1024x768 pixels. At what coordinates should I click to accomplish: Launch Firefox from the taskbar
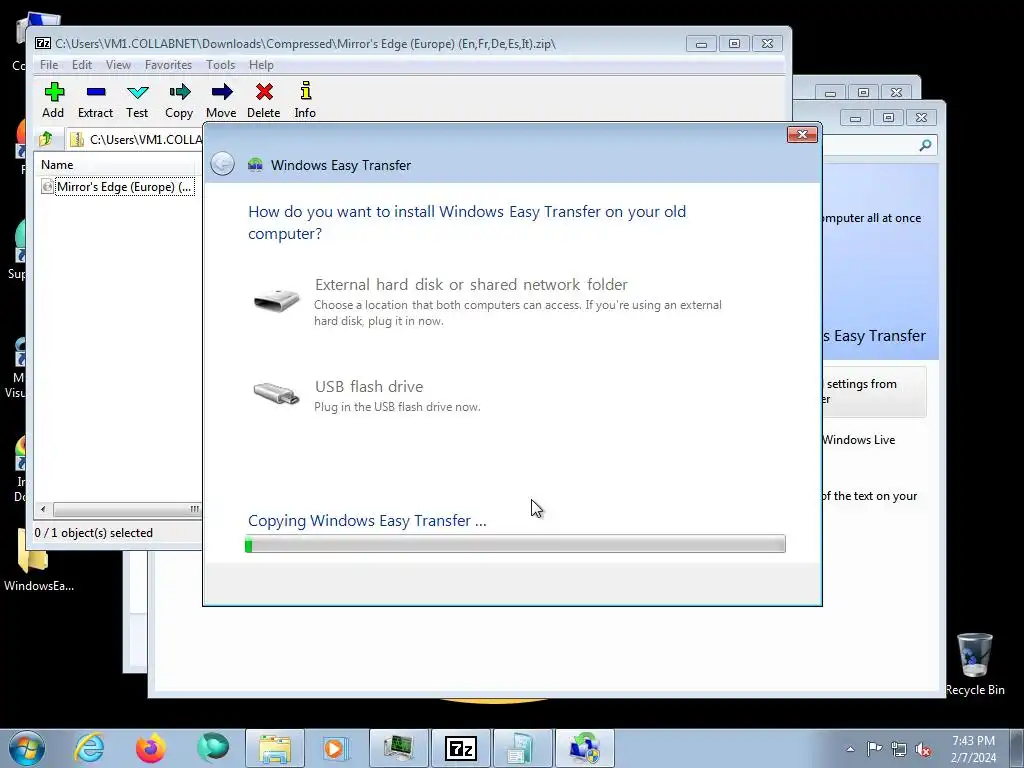click(x=151, y=748)
